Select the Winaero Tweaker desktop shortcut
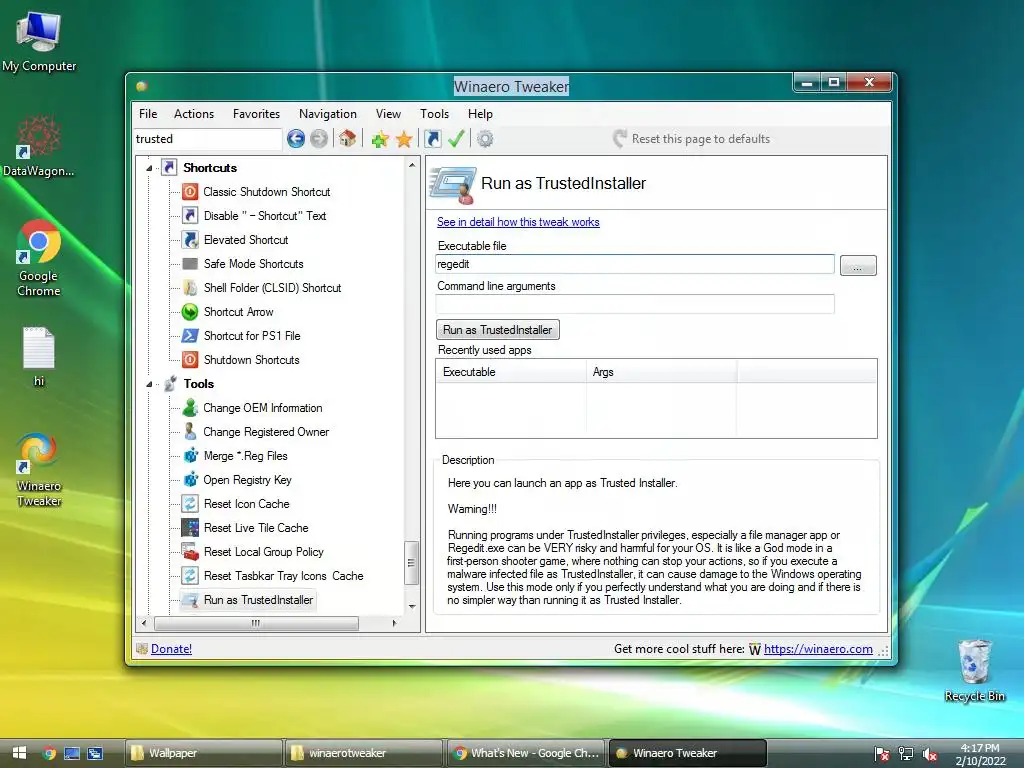Screen dimensions: 1024x768 tap(39, 470)
